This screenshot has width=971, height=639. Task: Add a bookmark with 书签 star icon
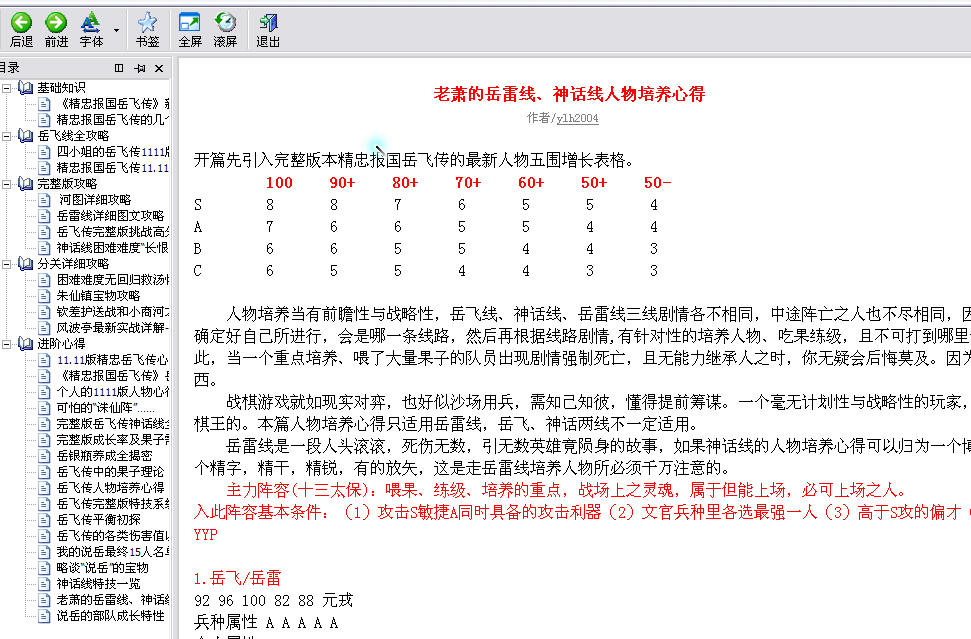147,23
